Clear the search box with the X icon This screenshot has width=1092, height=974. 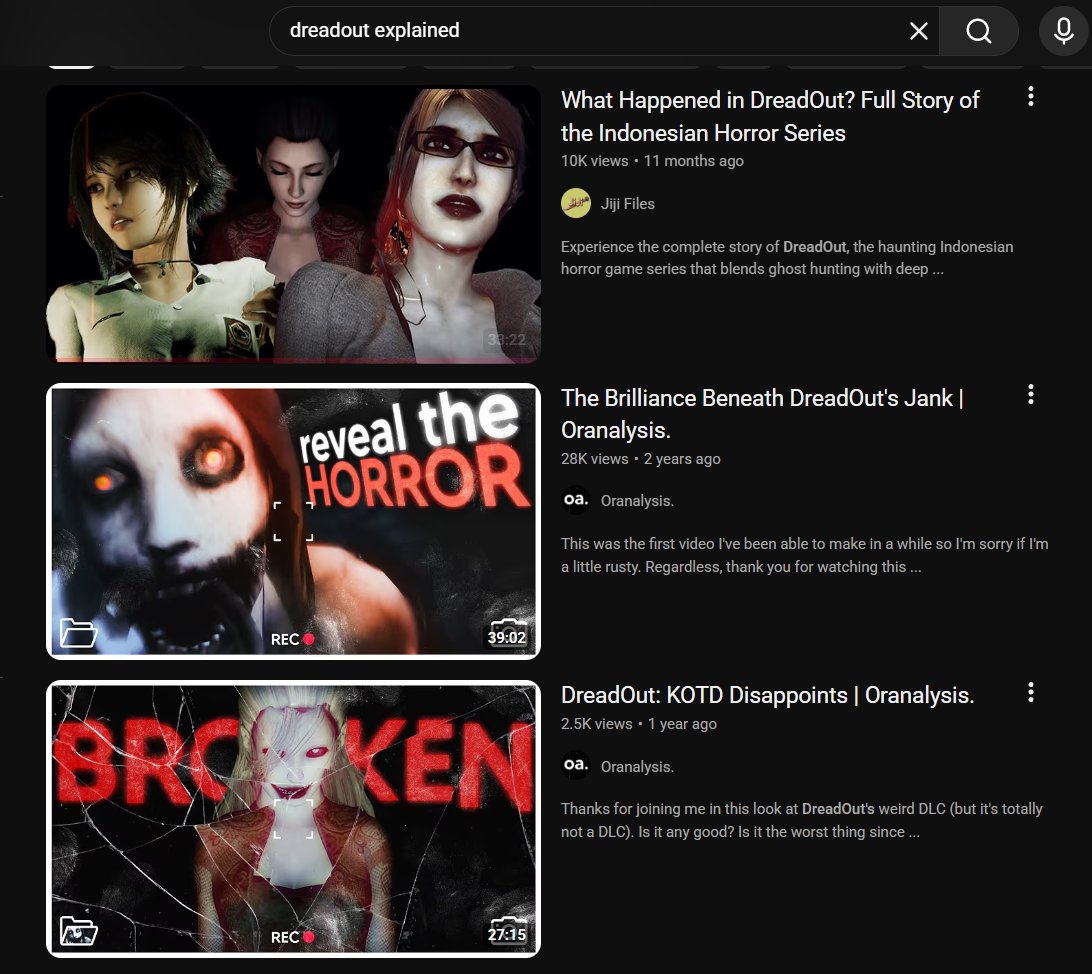tap(919, 31)
